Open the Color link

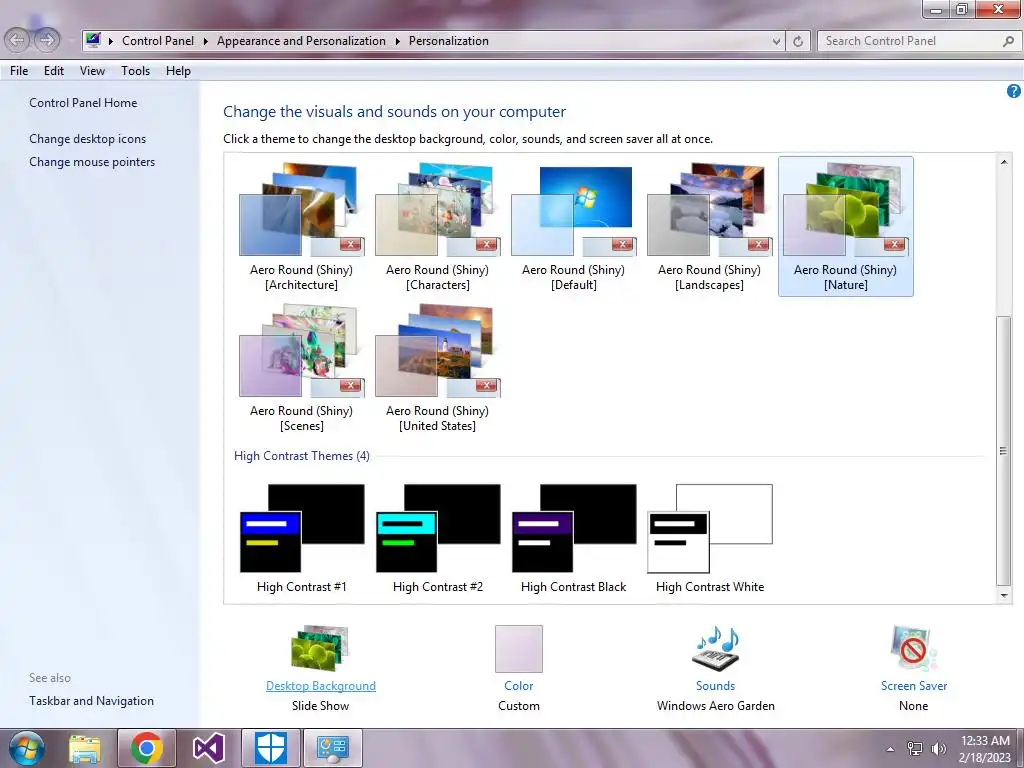[x=519, y=686]
